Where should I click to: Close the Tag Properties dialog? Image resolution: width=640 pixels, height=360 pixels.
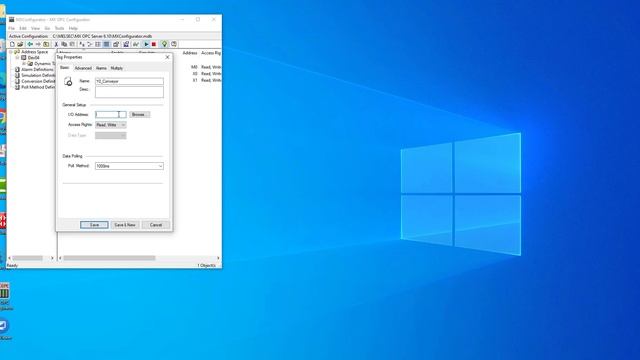coord(167,57)
